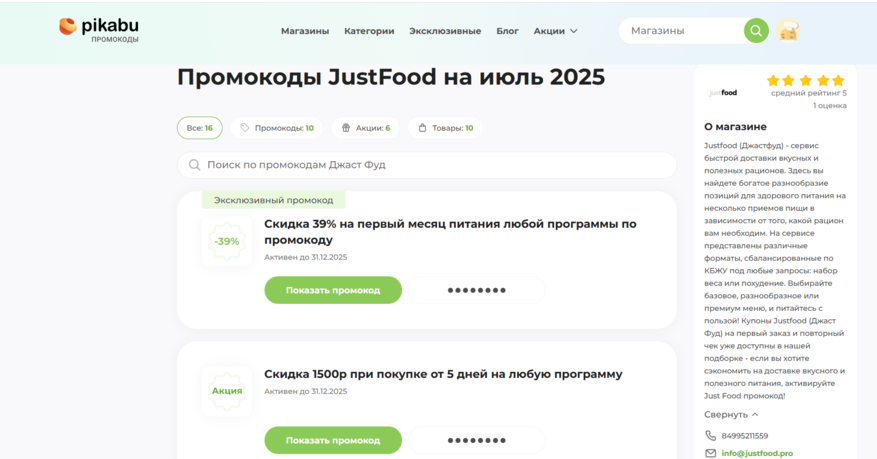The image size is (877, 459).
Task: Open the Pikabu promo codes logo
Action: pyautogui.click(x=99, y=30)
